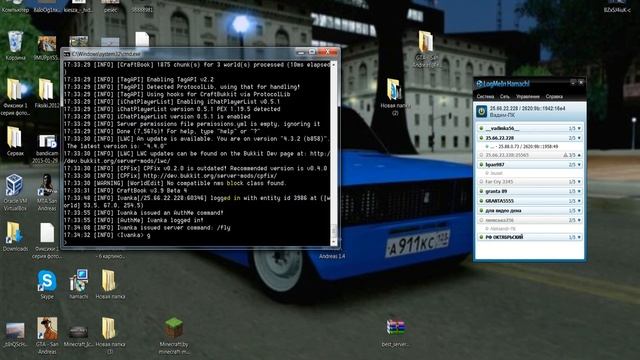Expand the 25.66.22.228:25565 network arrow
Viewport: 640px width, 360px height.
tap(579, 155)
